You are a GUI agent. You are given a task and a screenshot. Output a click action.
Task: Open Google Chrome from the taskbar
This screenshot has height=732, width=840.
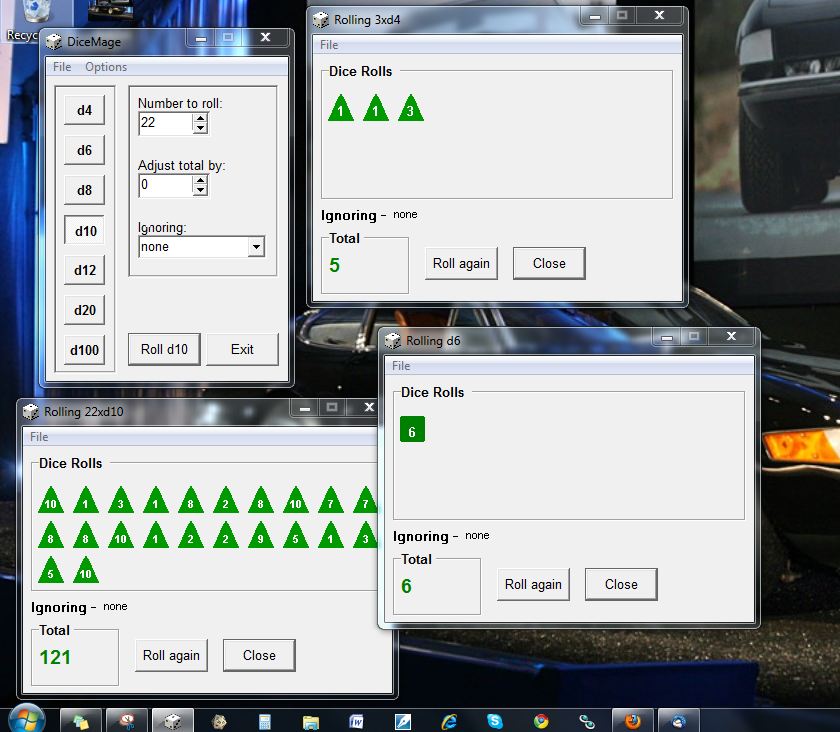541,720
